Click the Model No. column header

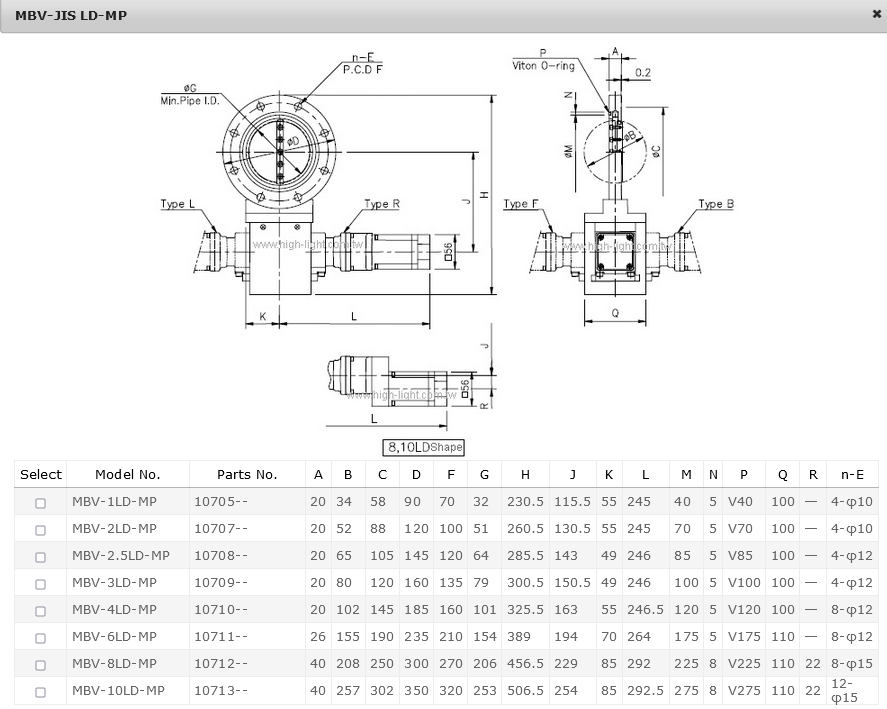[127, 474]
